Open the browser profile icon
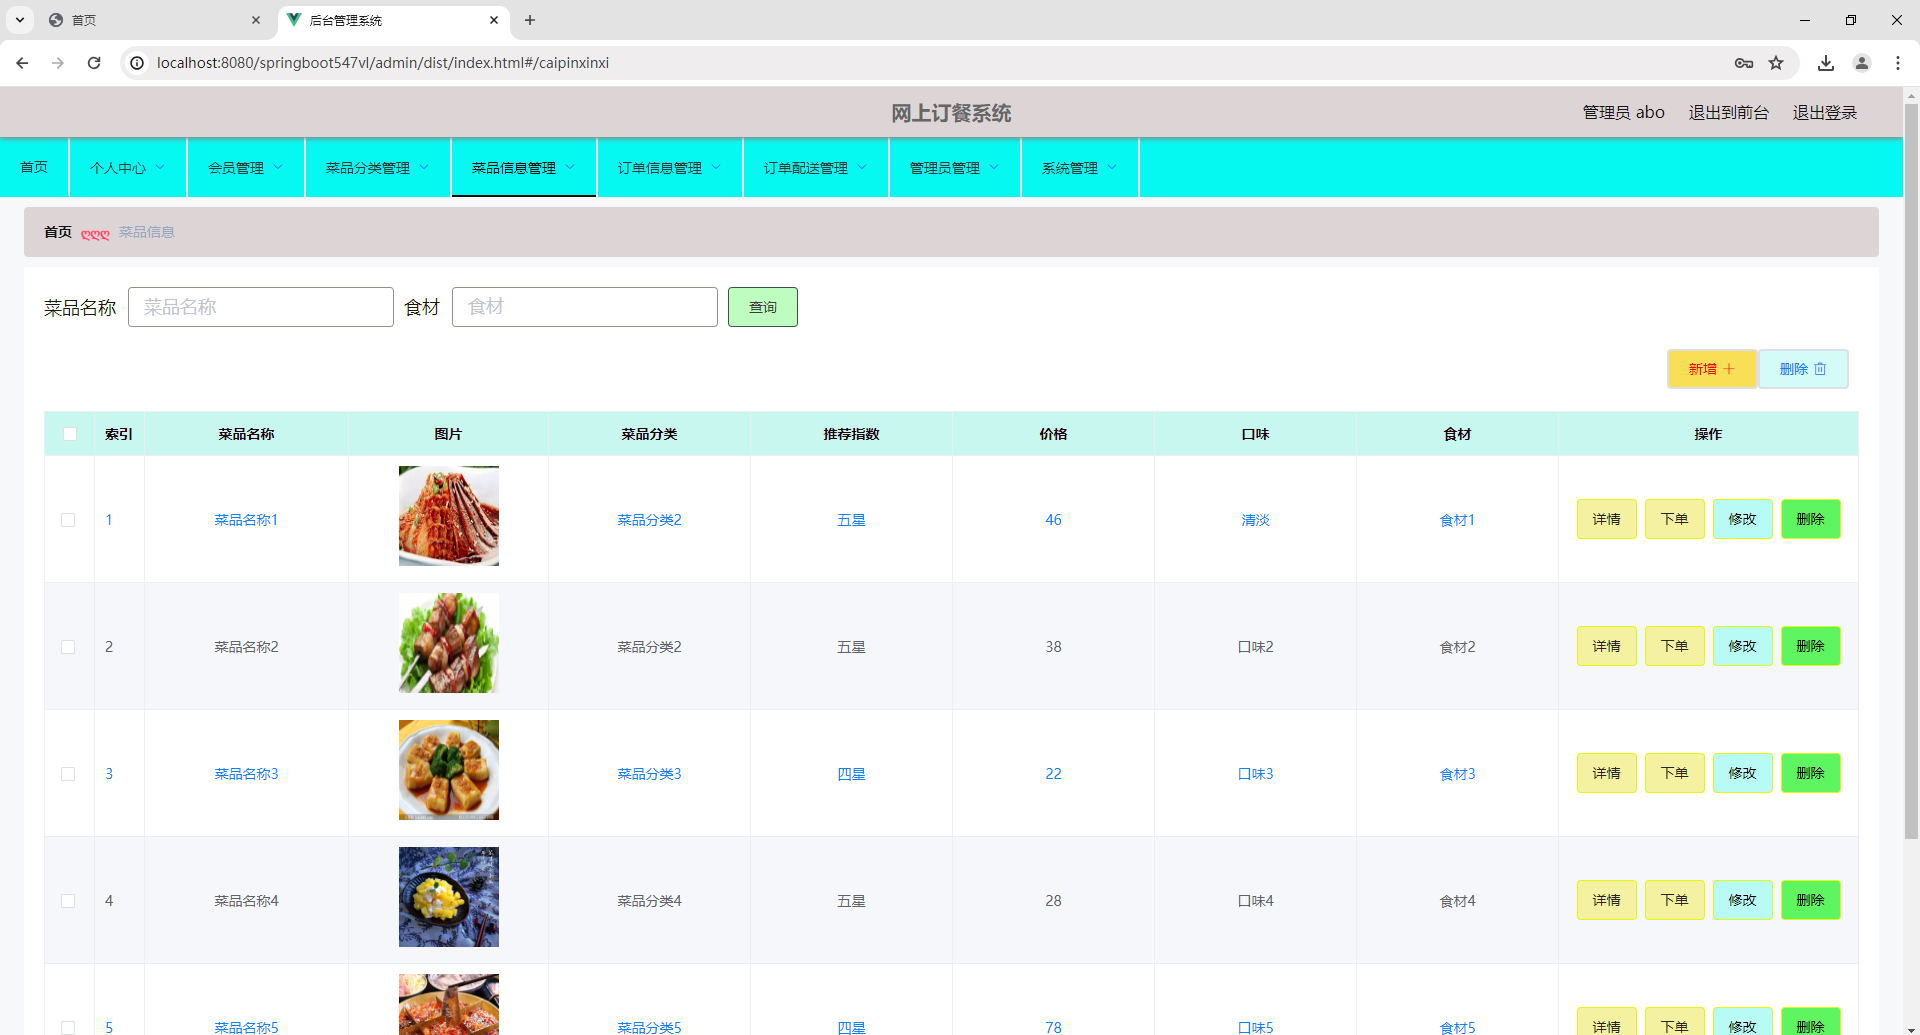 tap(1862, 62)
